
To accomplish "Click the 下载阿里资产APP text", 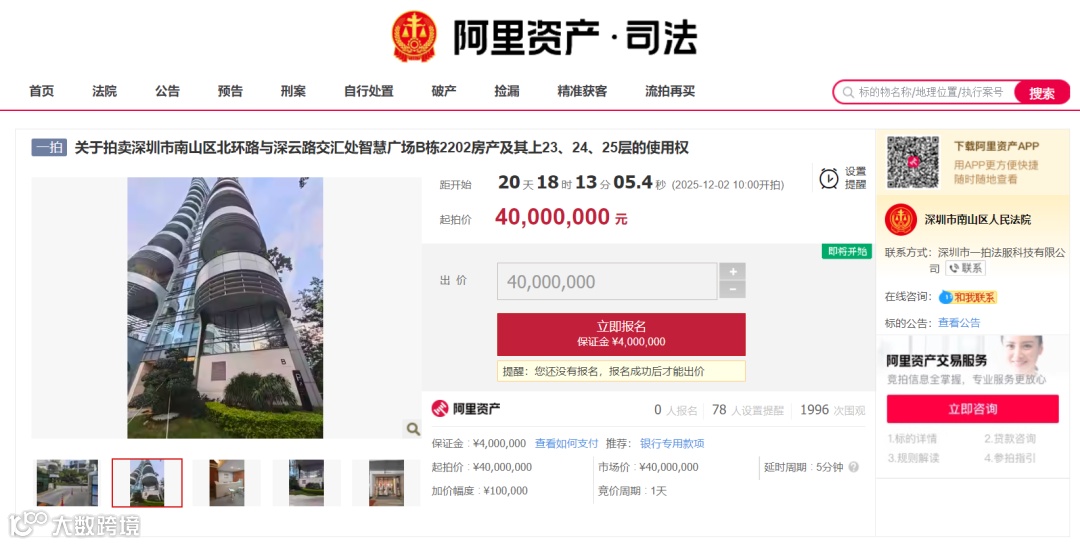I will [x=996, y=146].
